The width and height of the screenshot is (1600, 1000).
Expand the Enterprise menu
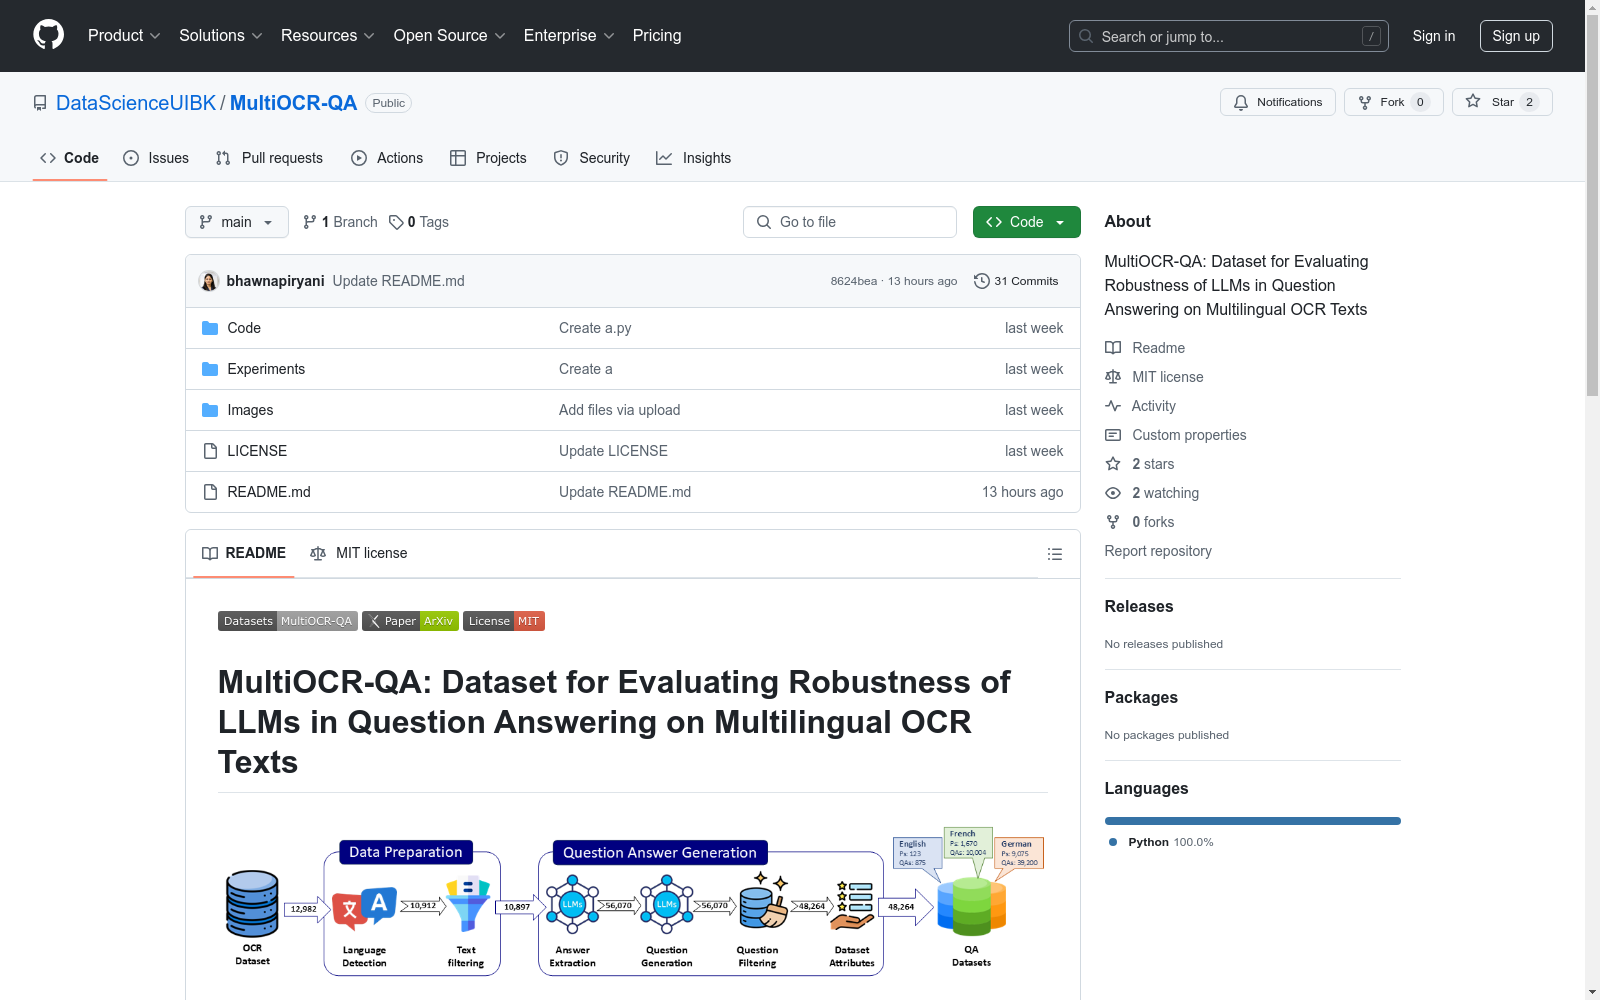coord(569,35)
